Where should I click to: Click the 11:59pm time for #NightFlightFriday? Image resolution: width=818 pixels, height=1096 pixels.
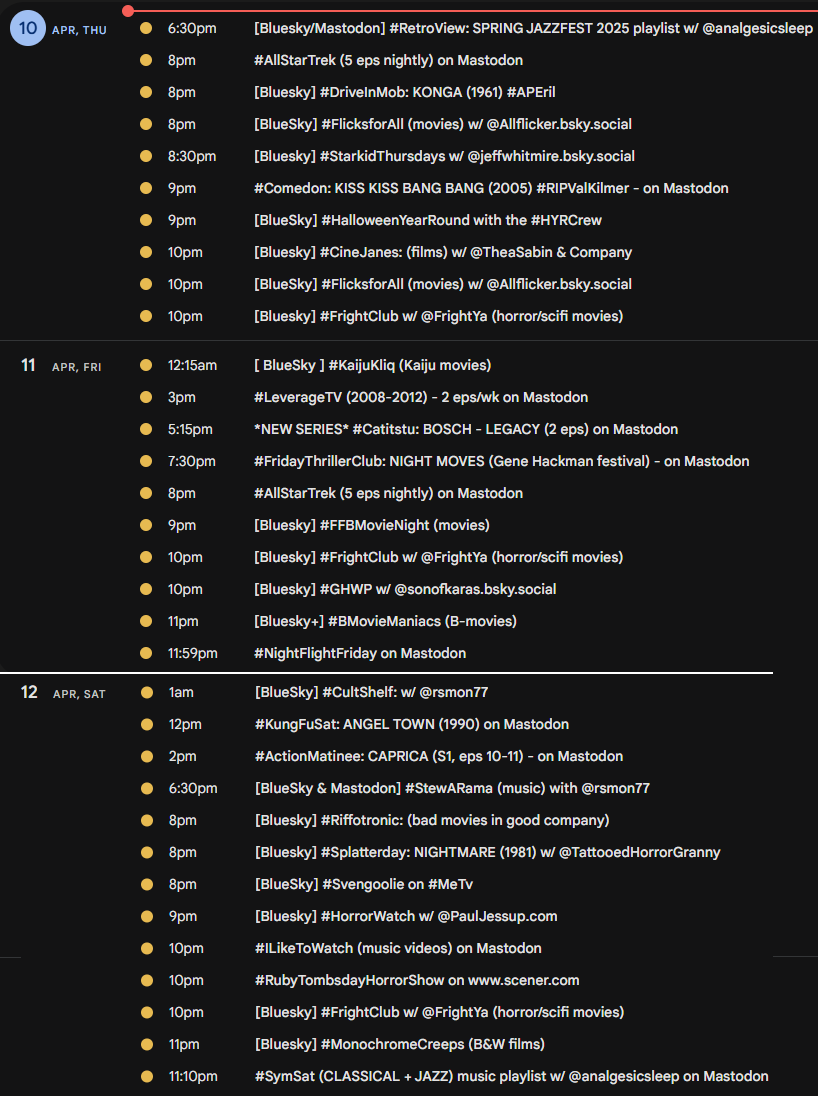pyautogui.click(x=192, y=654)
